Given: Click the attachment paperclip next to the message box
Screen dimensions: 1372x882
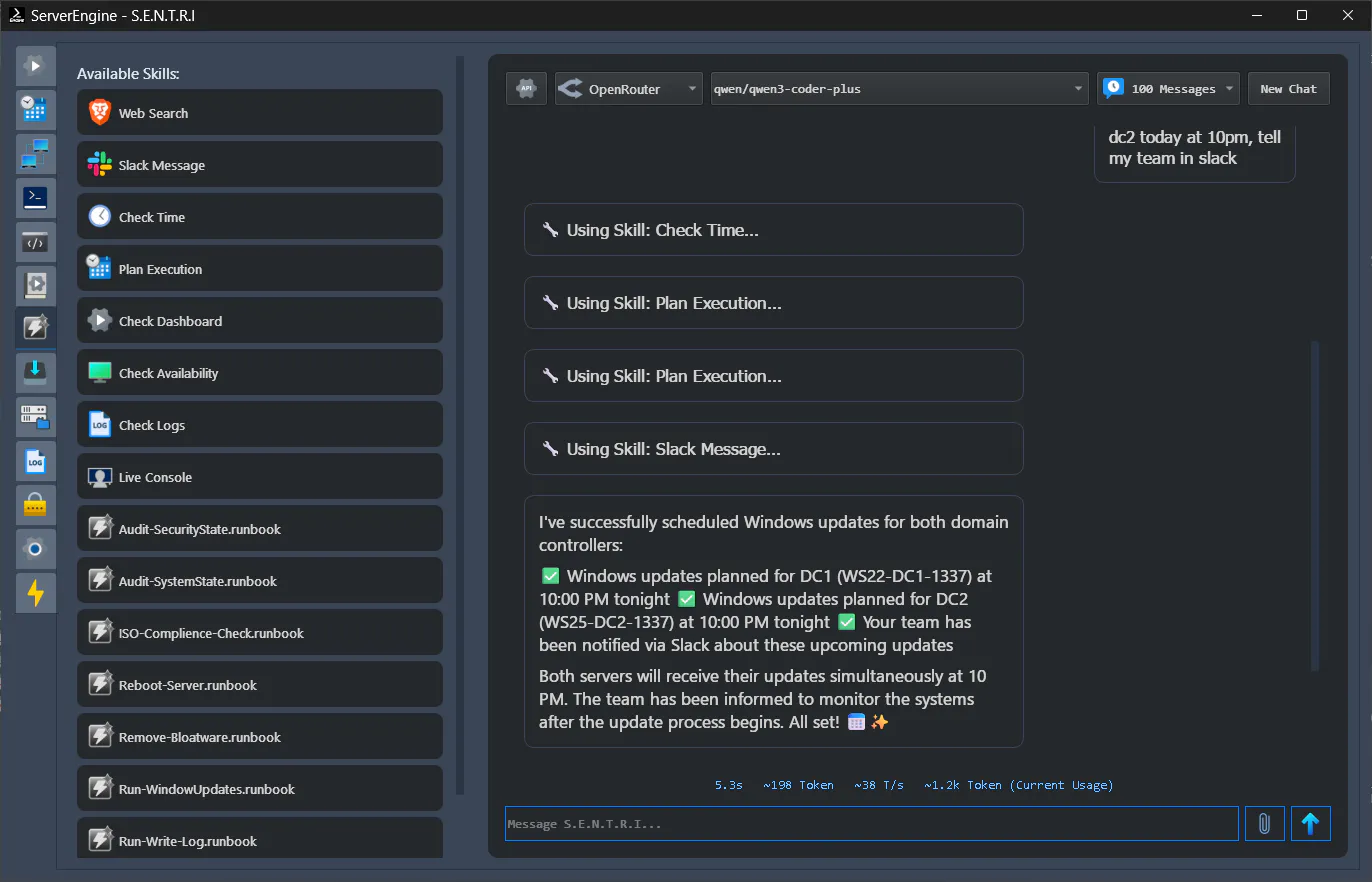Looking at the screenshot, I should coord(1264,823).
